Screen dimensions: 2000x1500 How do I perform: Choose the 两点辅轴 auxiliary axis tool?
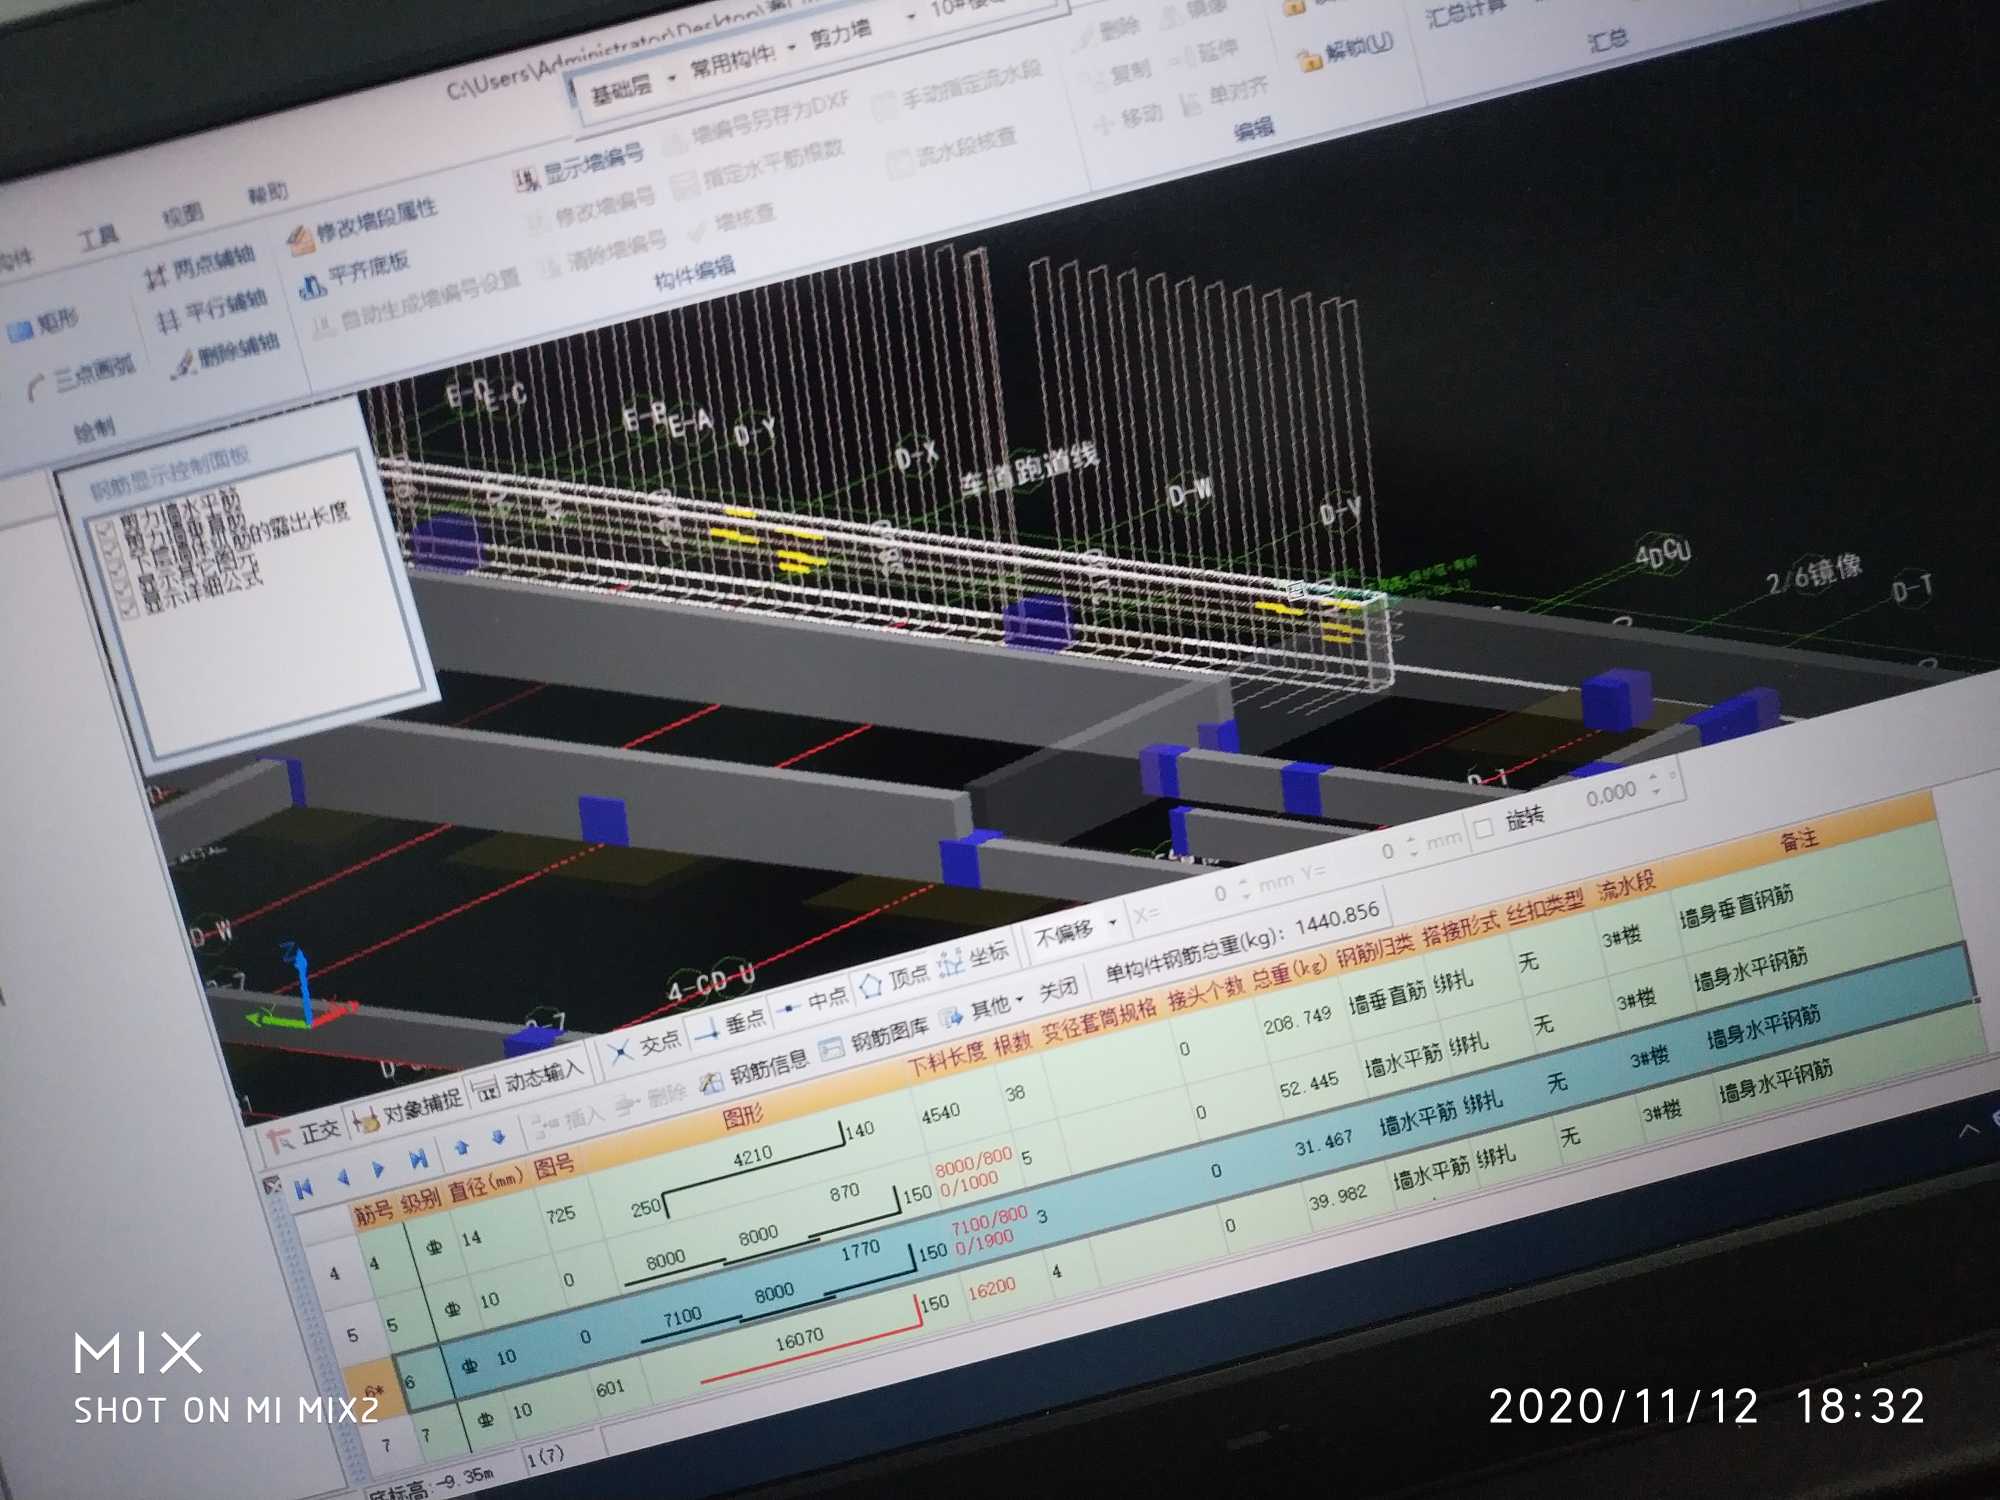tap(200, 265)
